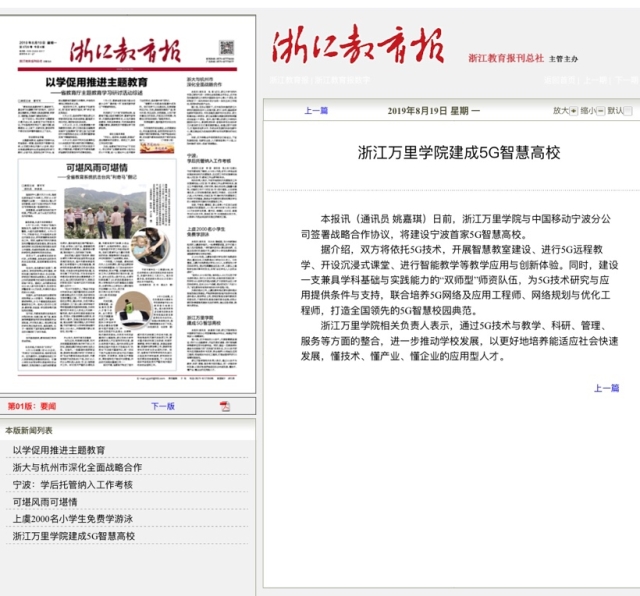The width and height of the screenshot is (640, 596).
Task: Go to next page with 下一版
Action: 163,406
